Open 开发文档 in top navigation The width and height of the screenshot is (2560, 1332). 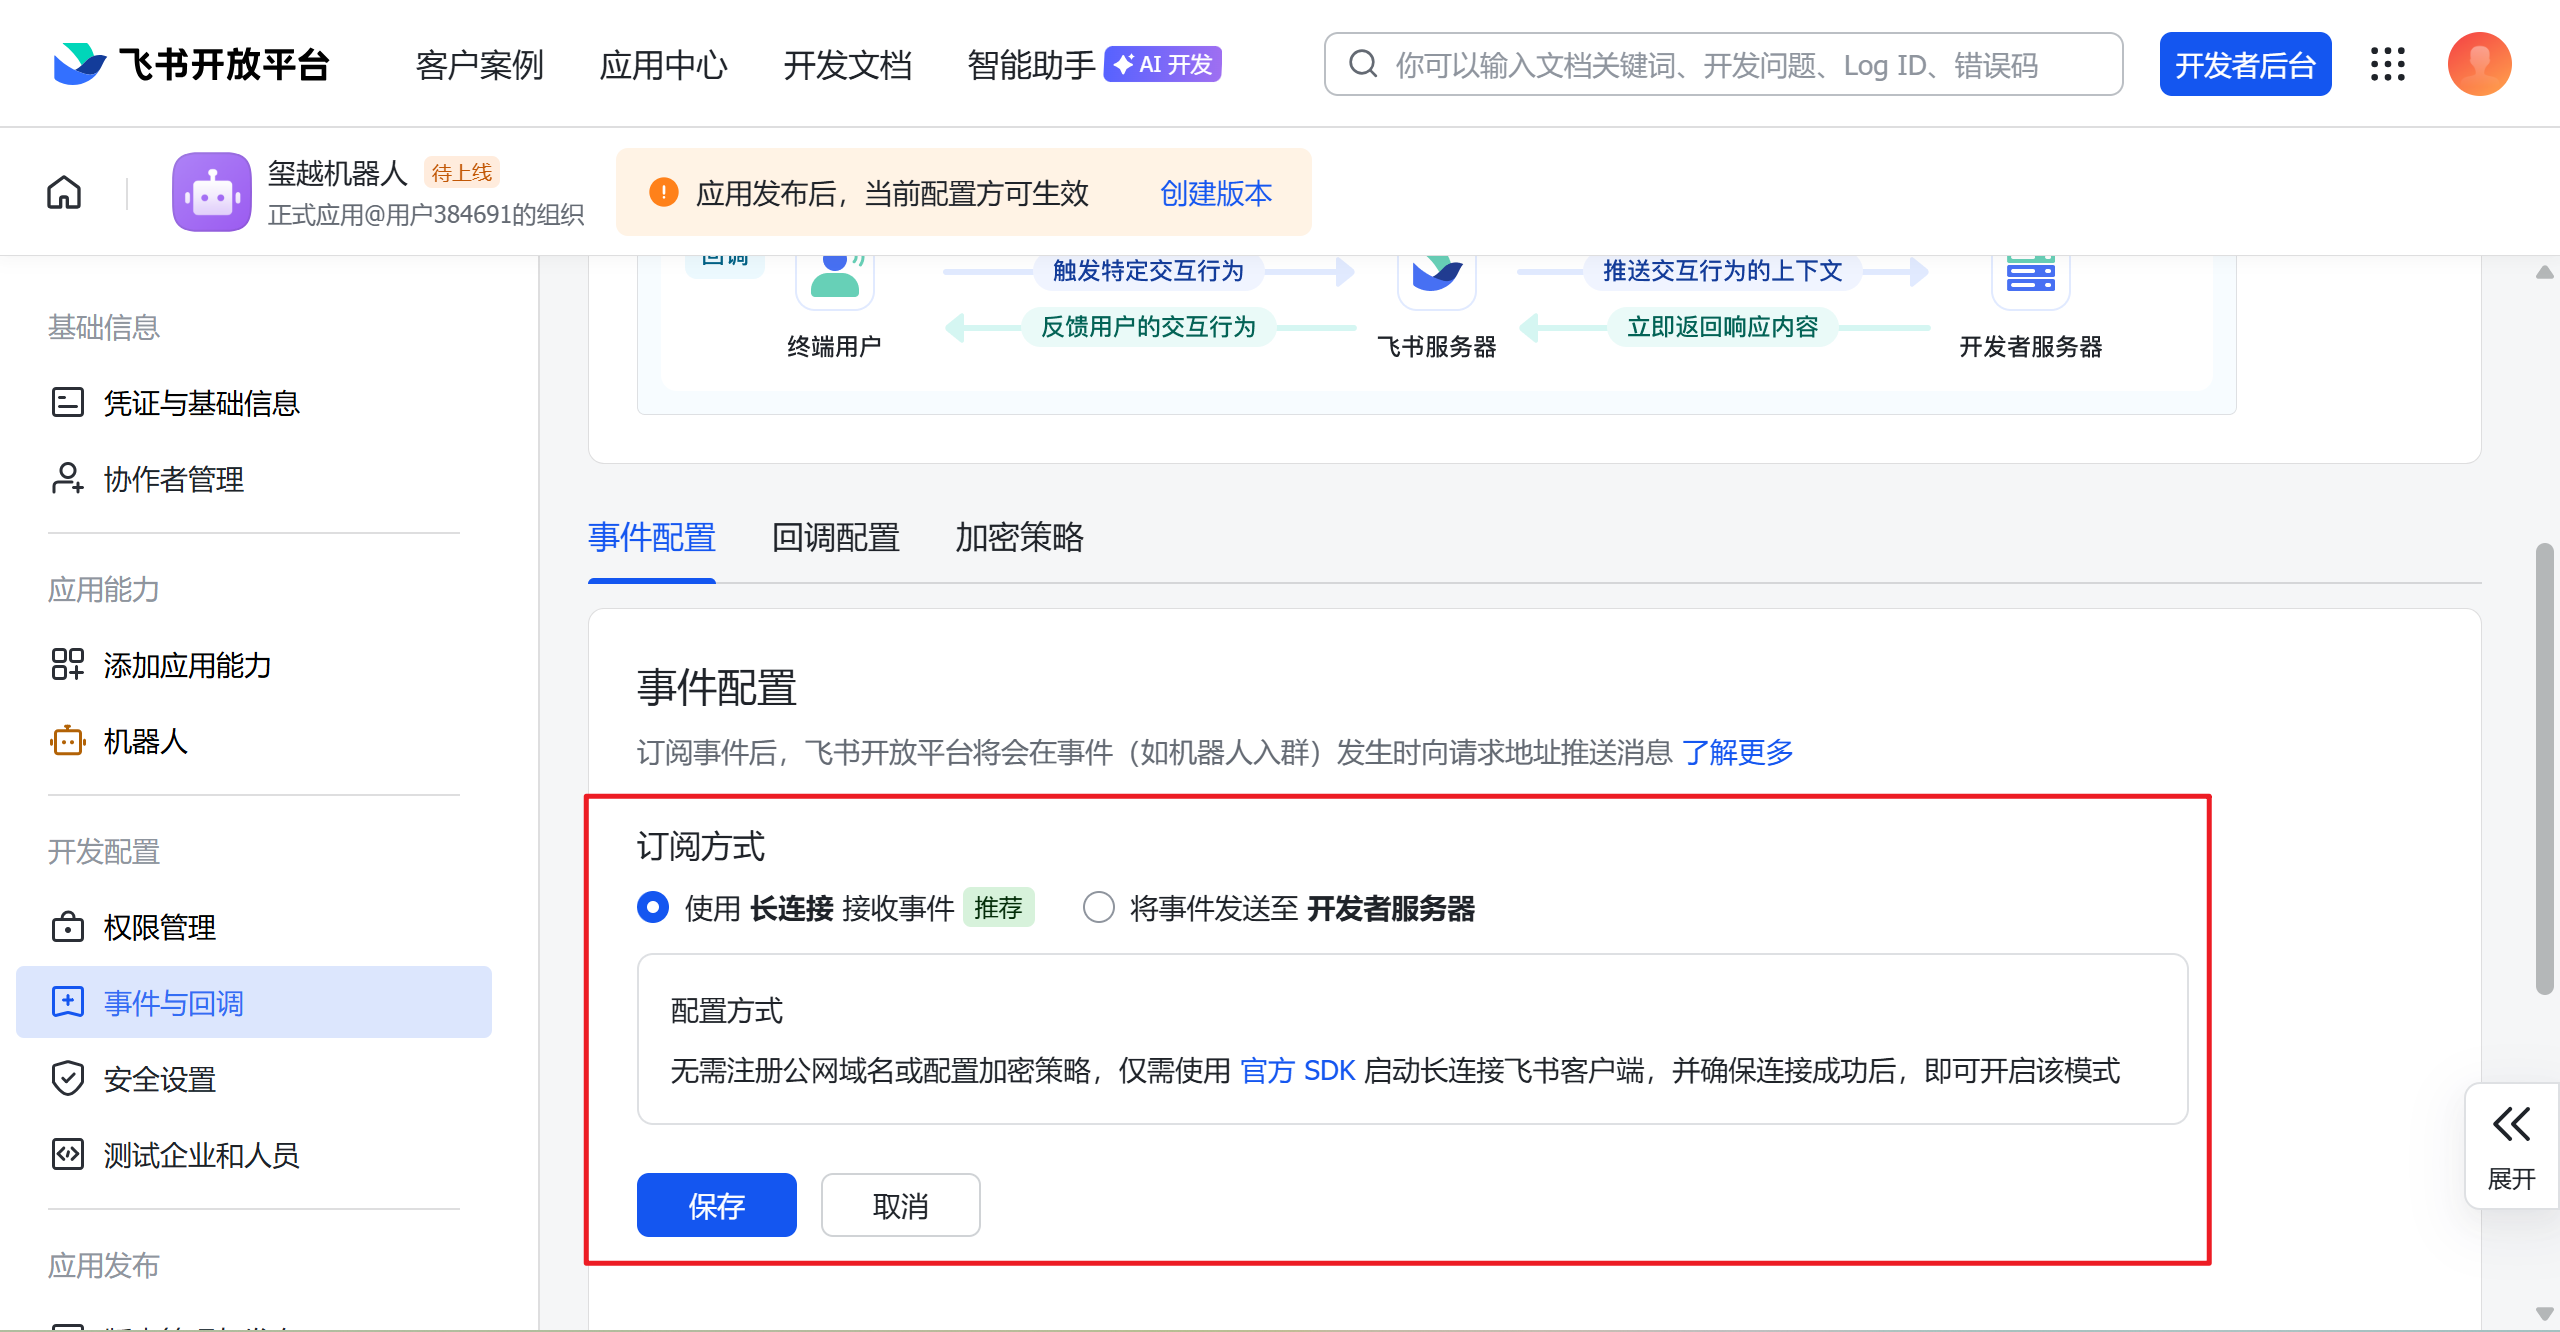[x=848, y=65]
